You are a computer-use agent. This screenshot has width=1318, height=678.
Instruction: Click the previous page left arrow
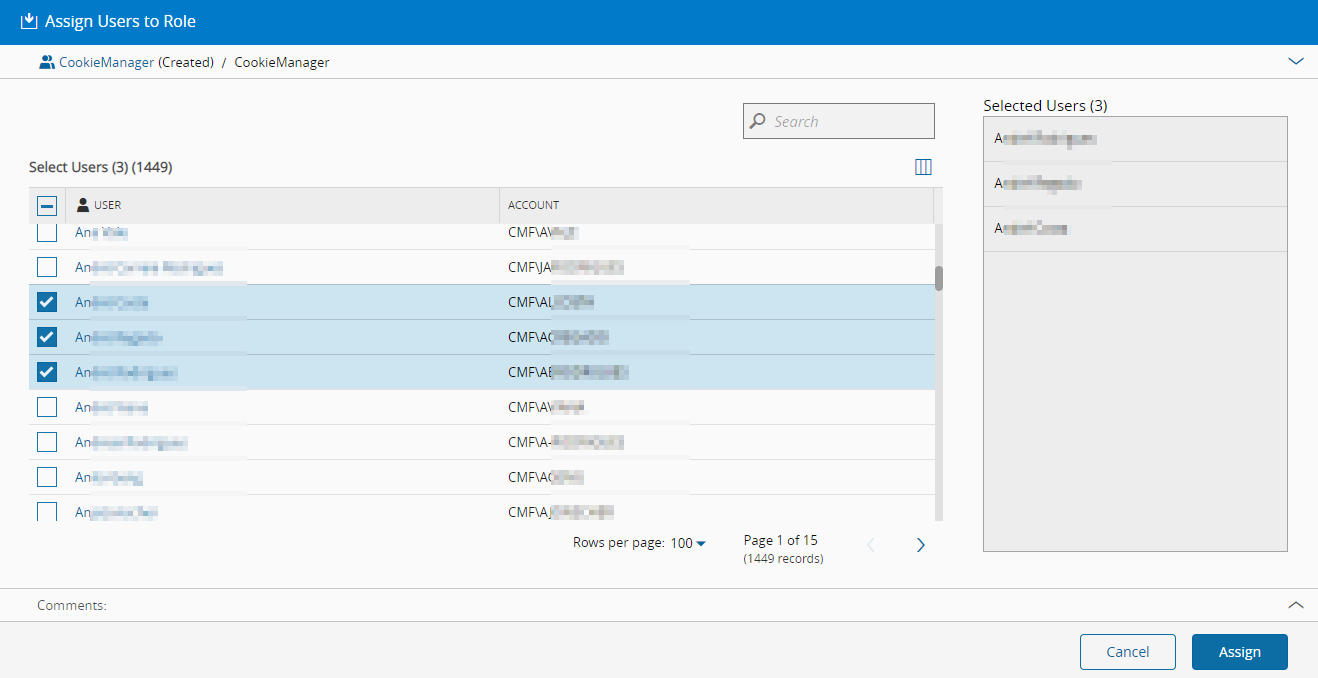pyautogui.click(x=870, y=545)
